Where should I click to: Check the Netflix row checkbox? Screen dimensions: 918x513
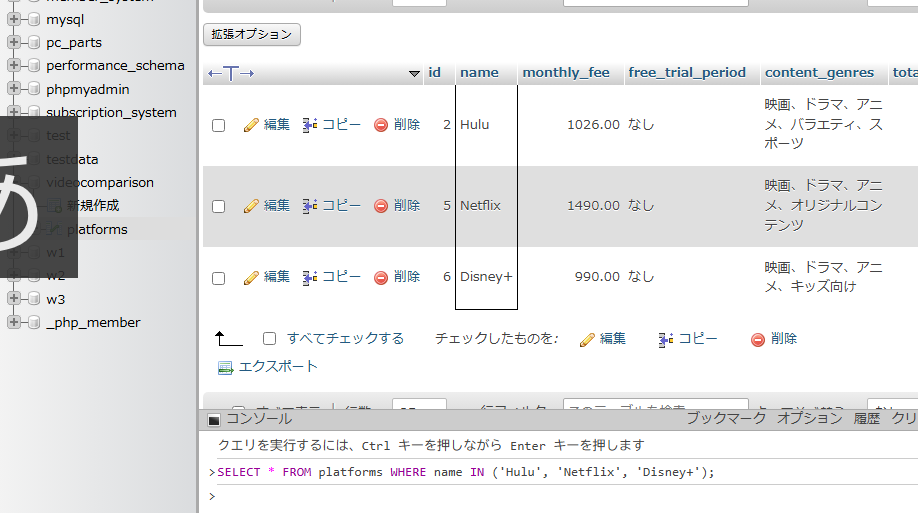[x=219, y=207]
